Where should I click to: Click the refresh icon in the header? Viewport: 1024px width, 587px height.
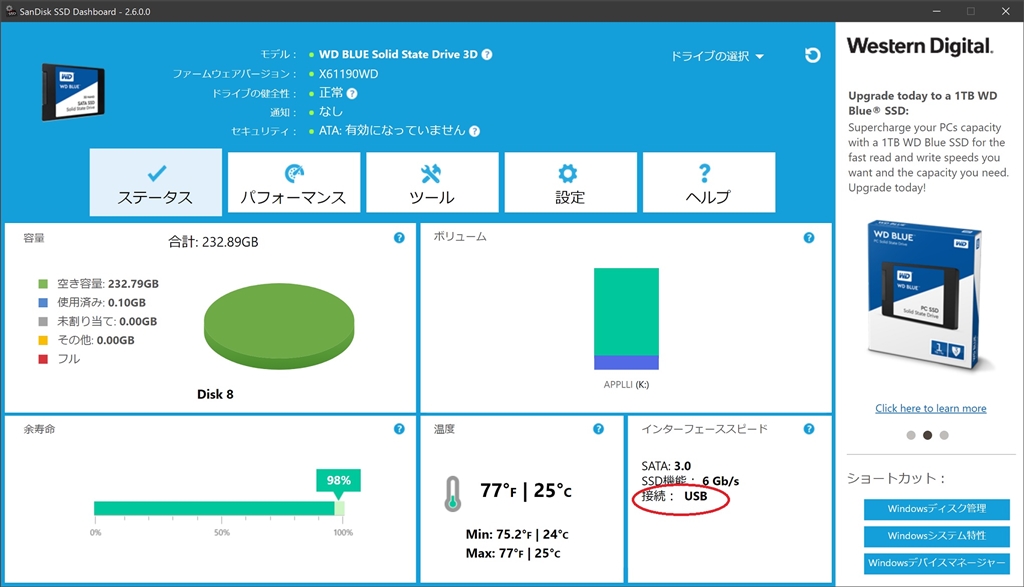click(812, 56)
